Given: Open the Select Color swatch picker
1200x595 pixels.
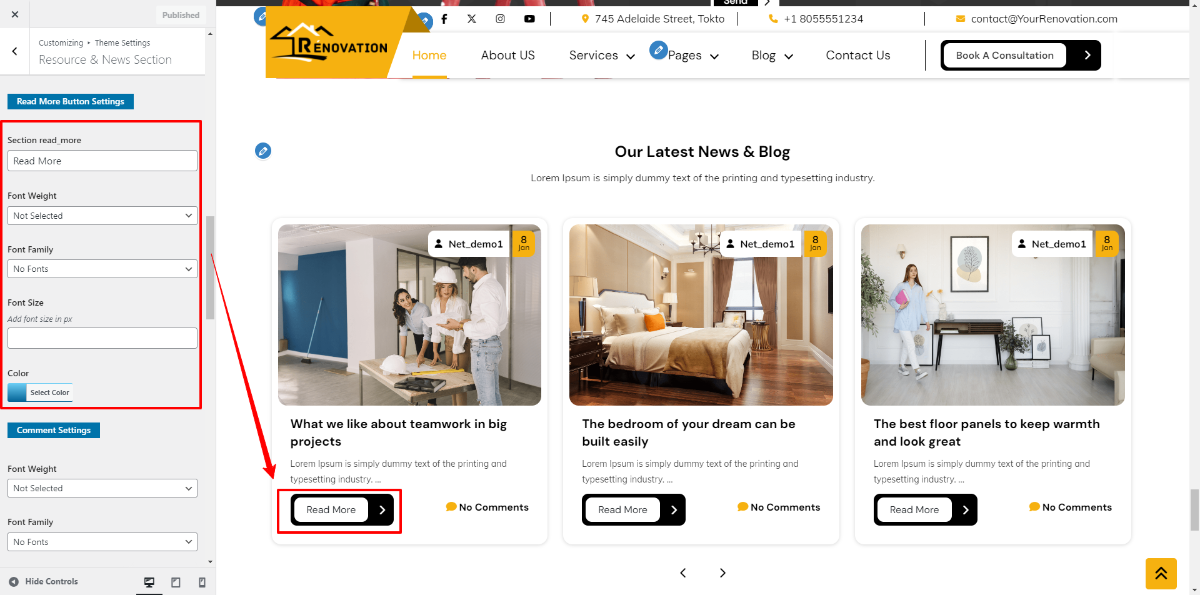Looking at the screenshot, I should tap(40, 393).
